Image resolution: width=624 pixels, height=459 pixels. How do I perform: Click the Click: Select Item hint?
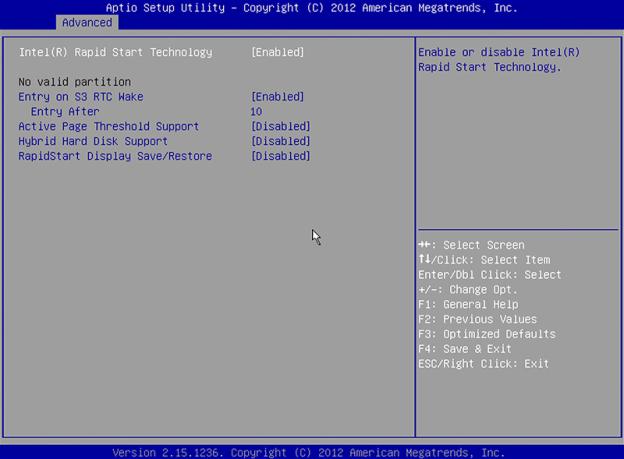[x=484, y=260]
